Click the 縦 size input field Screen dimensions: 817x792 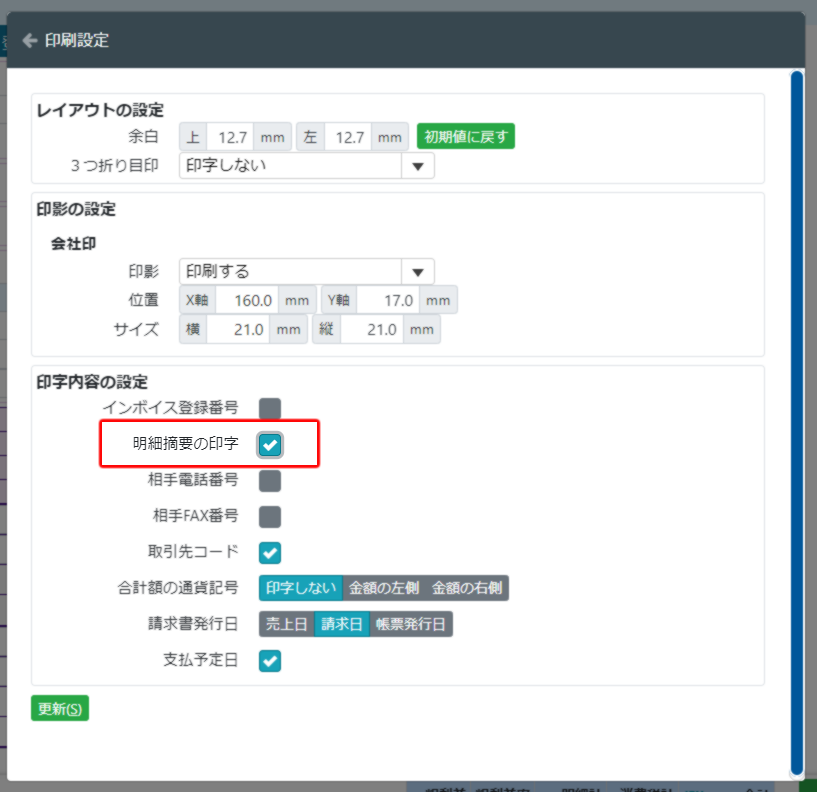click(x=379, y=328)
